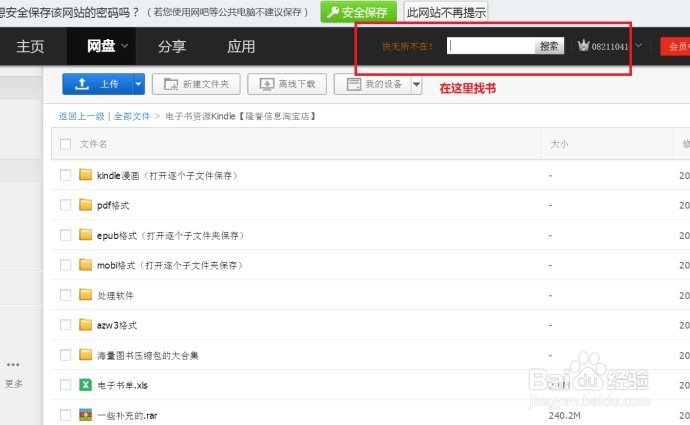Click 离线下载 offline download button

(x=287, y=84)
